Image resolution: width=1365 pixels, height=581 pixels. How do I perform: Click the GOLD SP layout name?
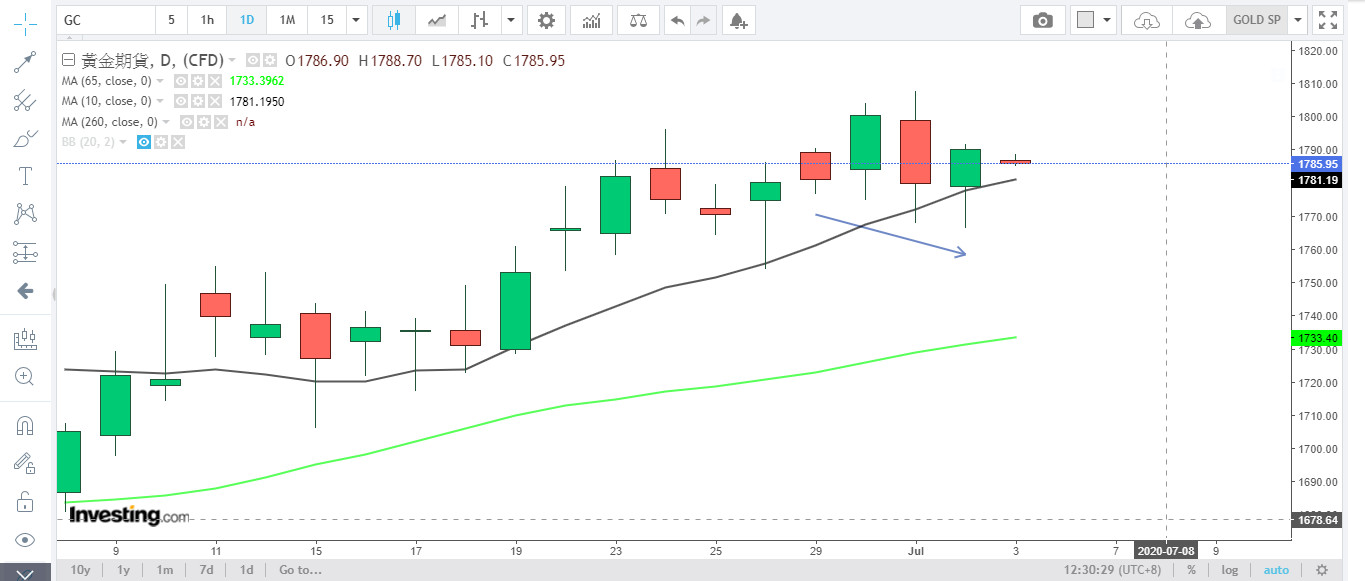(1255, 20)
